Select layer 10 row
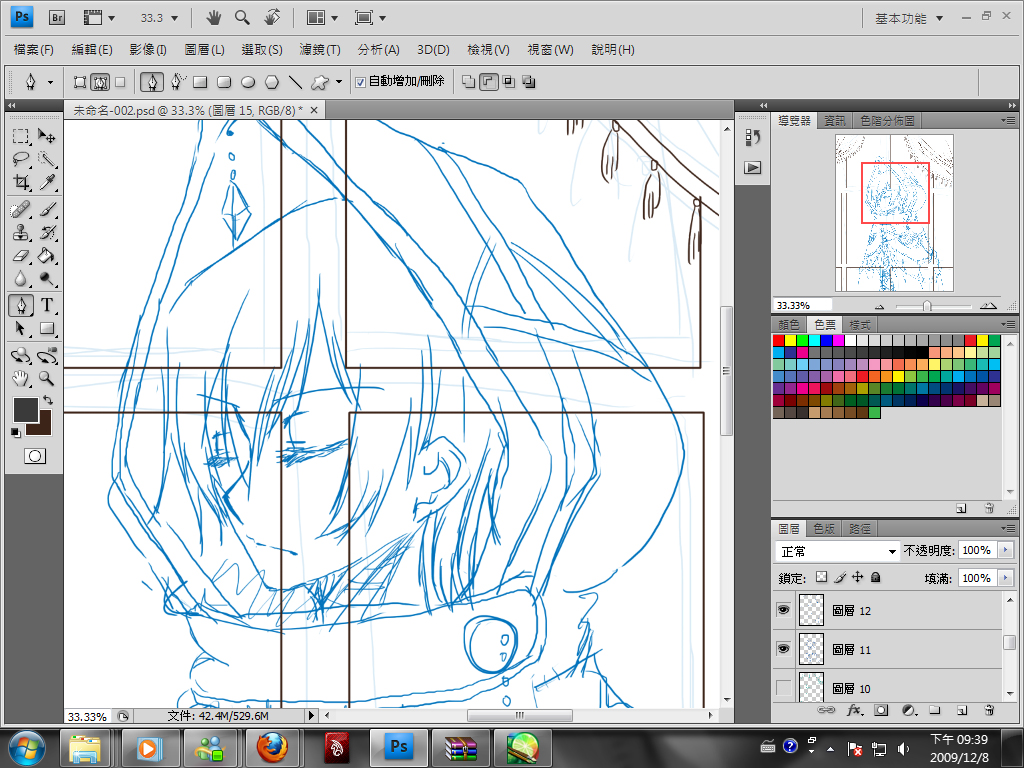Viewport: 1024px width, 768px height. [x=888, y=688]
